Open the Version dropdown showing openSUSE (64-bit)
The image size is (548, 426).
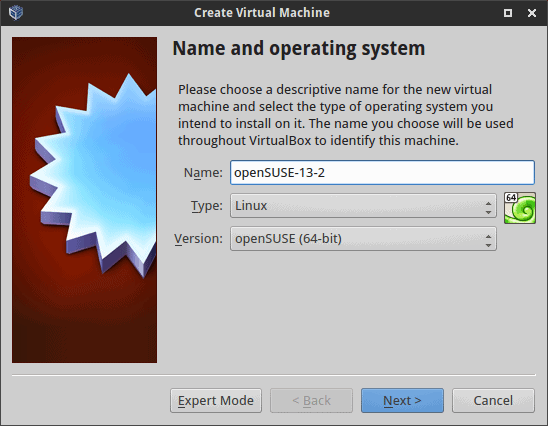(x=363, y=239)
